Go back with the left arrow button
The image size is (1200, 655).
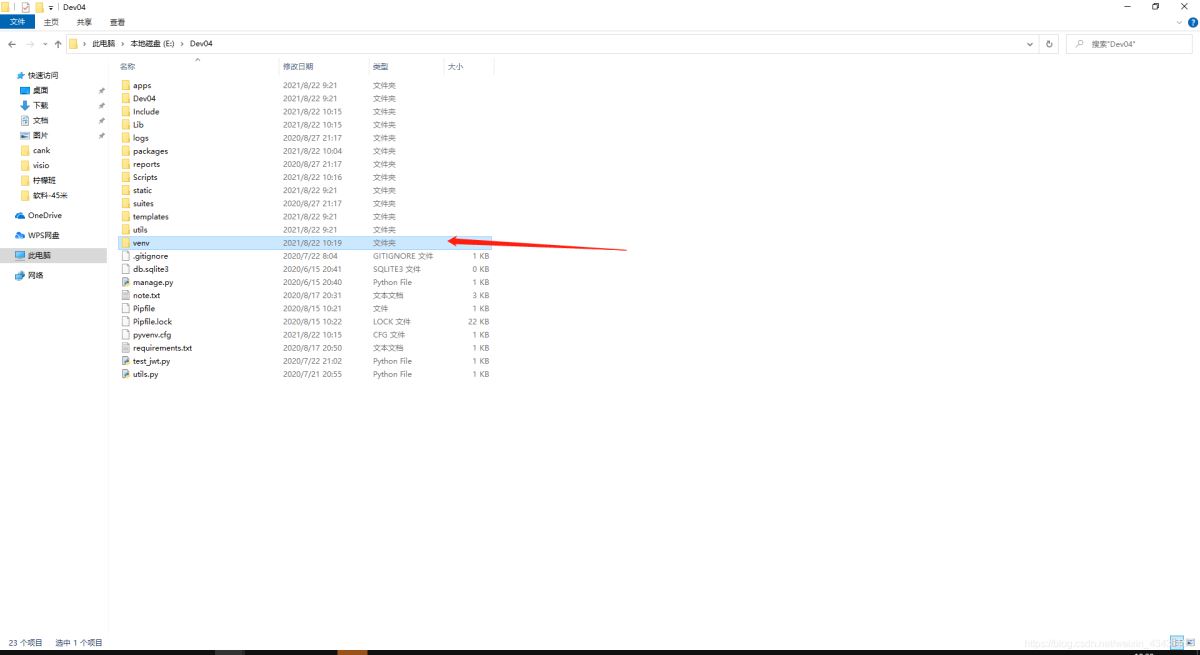tap(10, 44)
